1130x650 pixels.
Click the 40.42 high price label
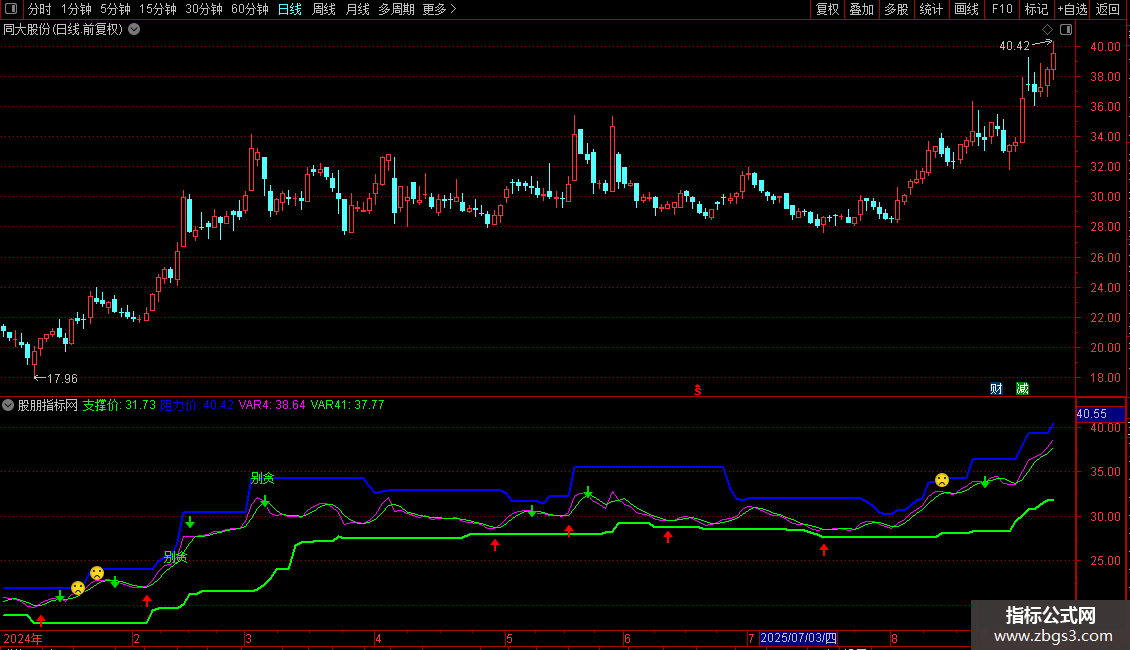click(x=1015, y=46)
